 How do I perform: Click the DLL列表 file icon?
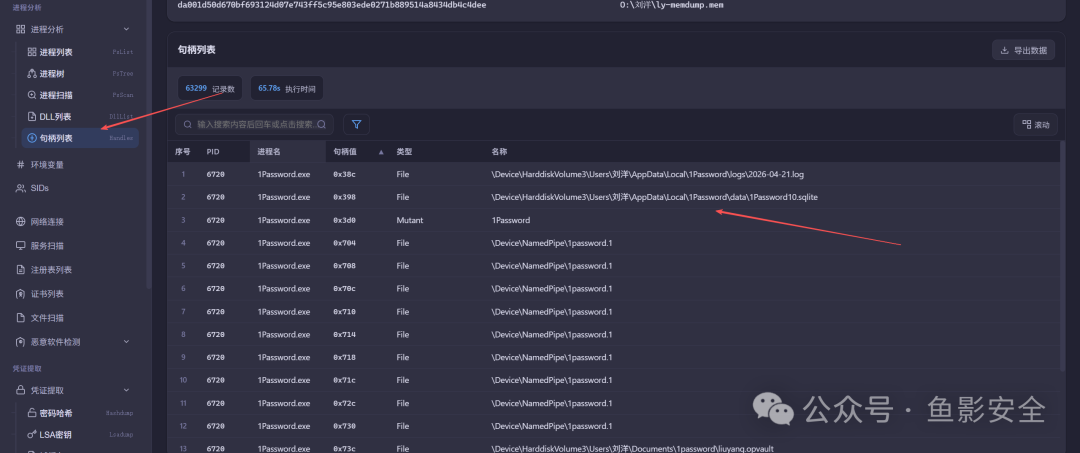pyautogui.click(x=32, y=116)
